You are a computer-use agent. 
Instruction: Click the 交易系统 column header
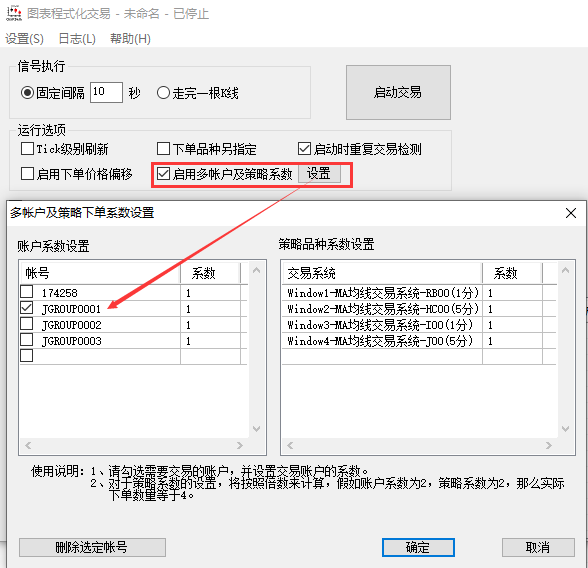coord(382,273)
